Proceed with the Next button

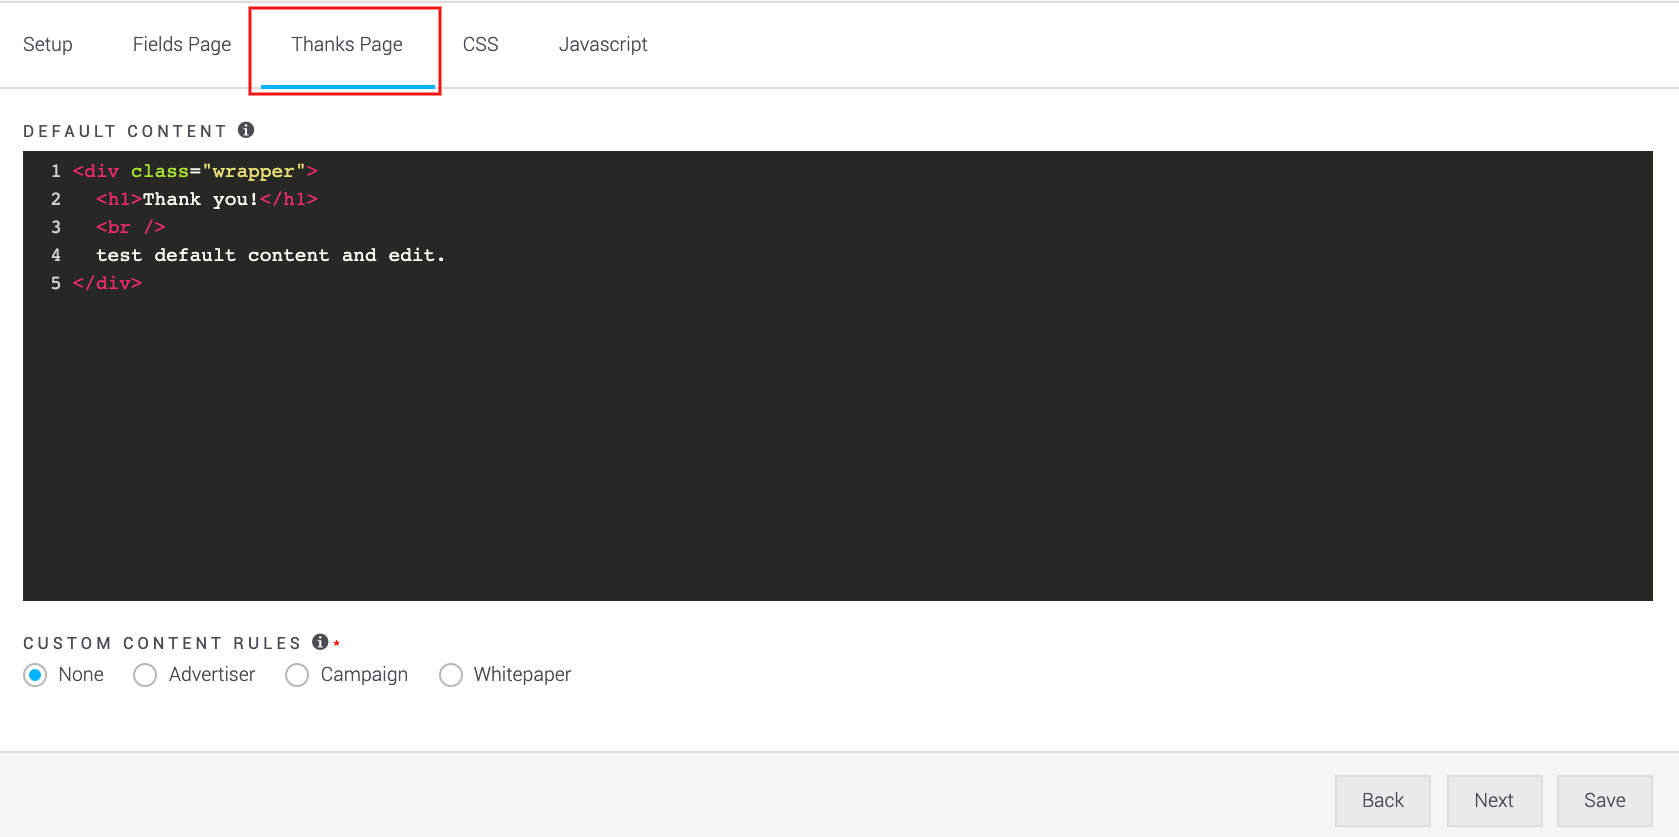pos(1494,800)
